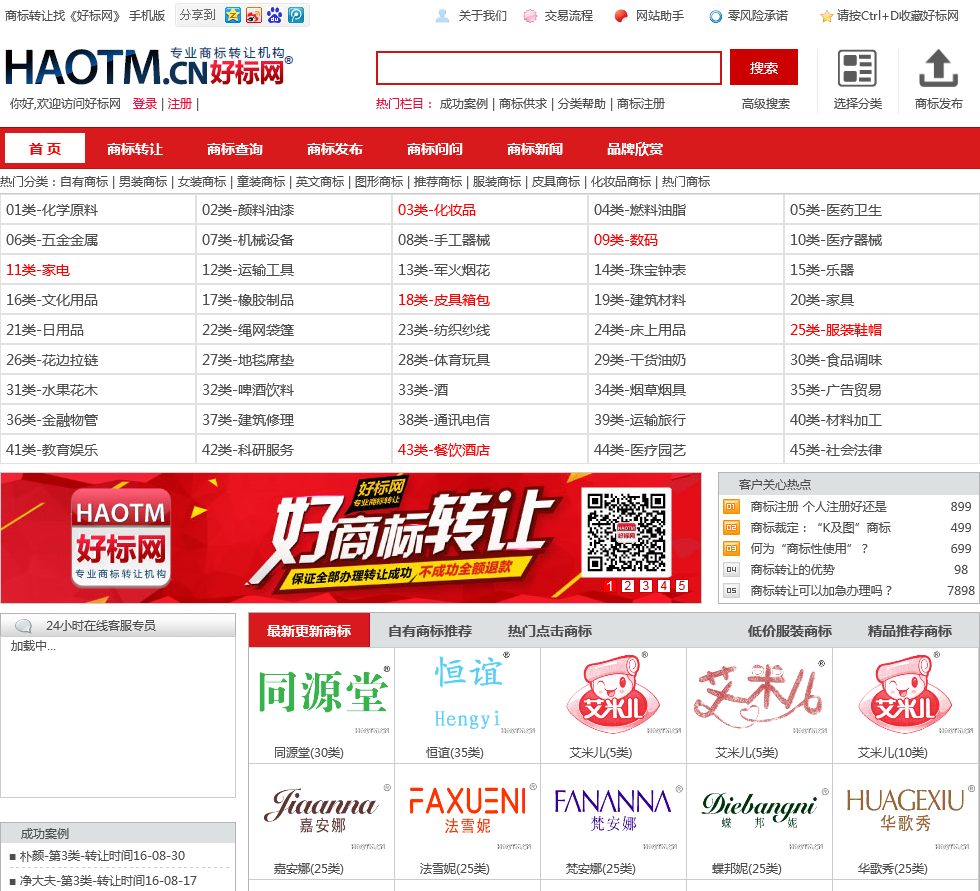The height and width of the screenshot is (891, 980).
Task: Share to QQ Zone star icon
Action: click(x=232, y=15)
